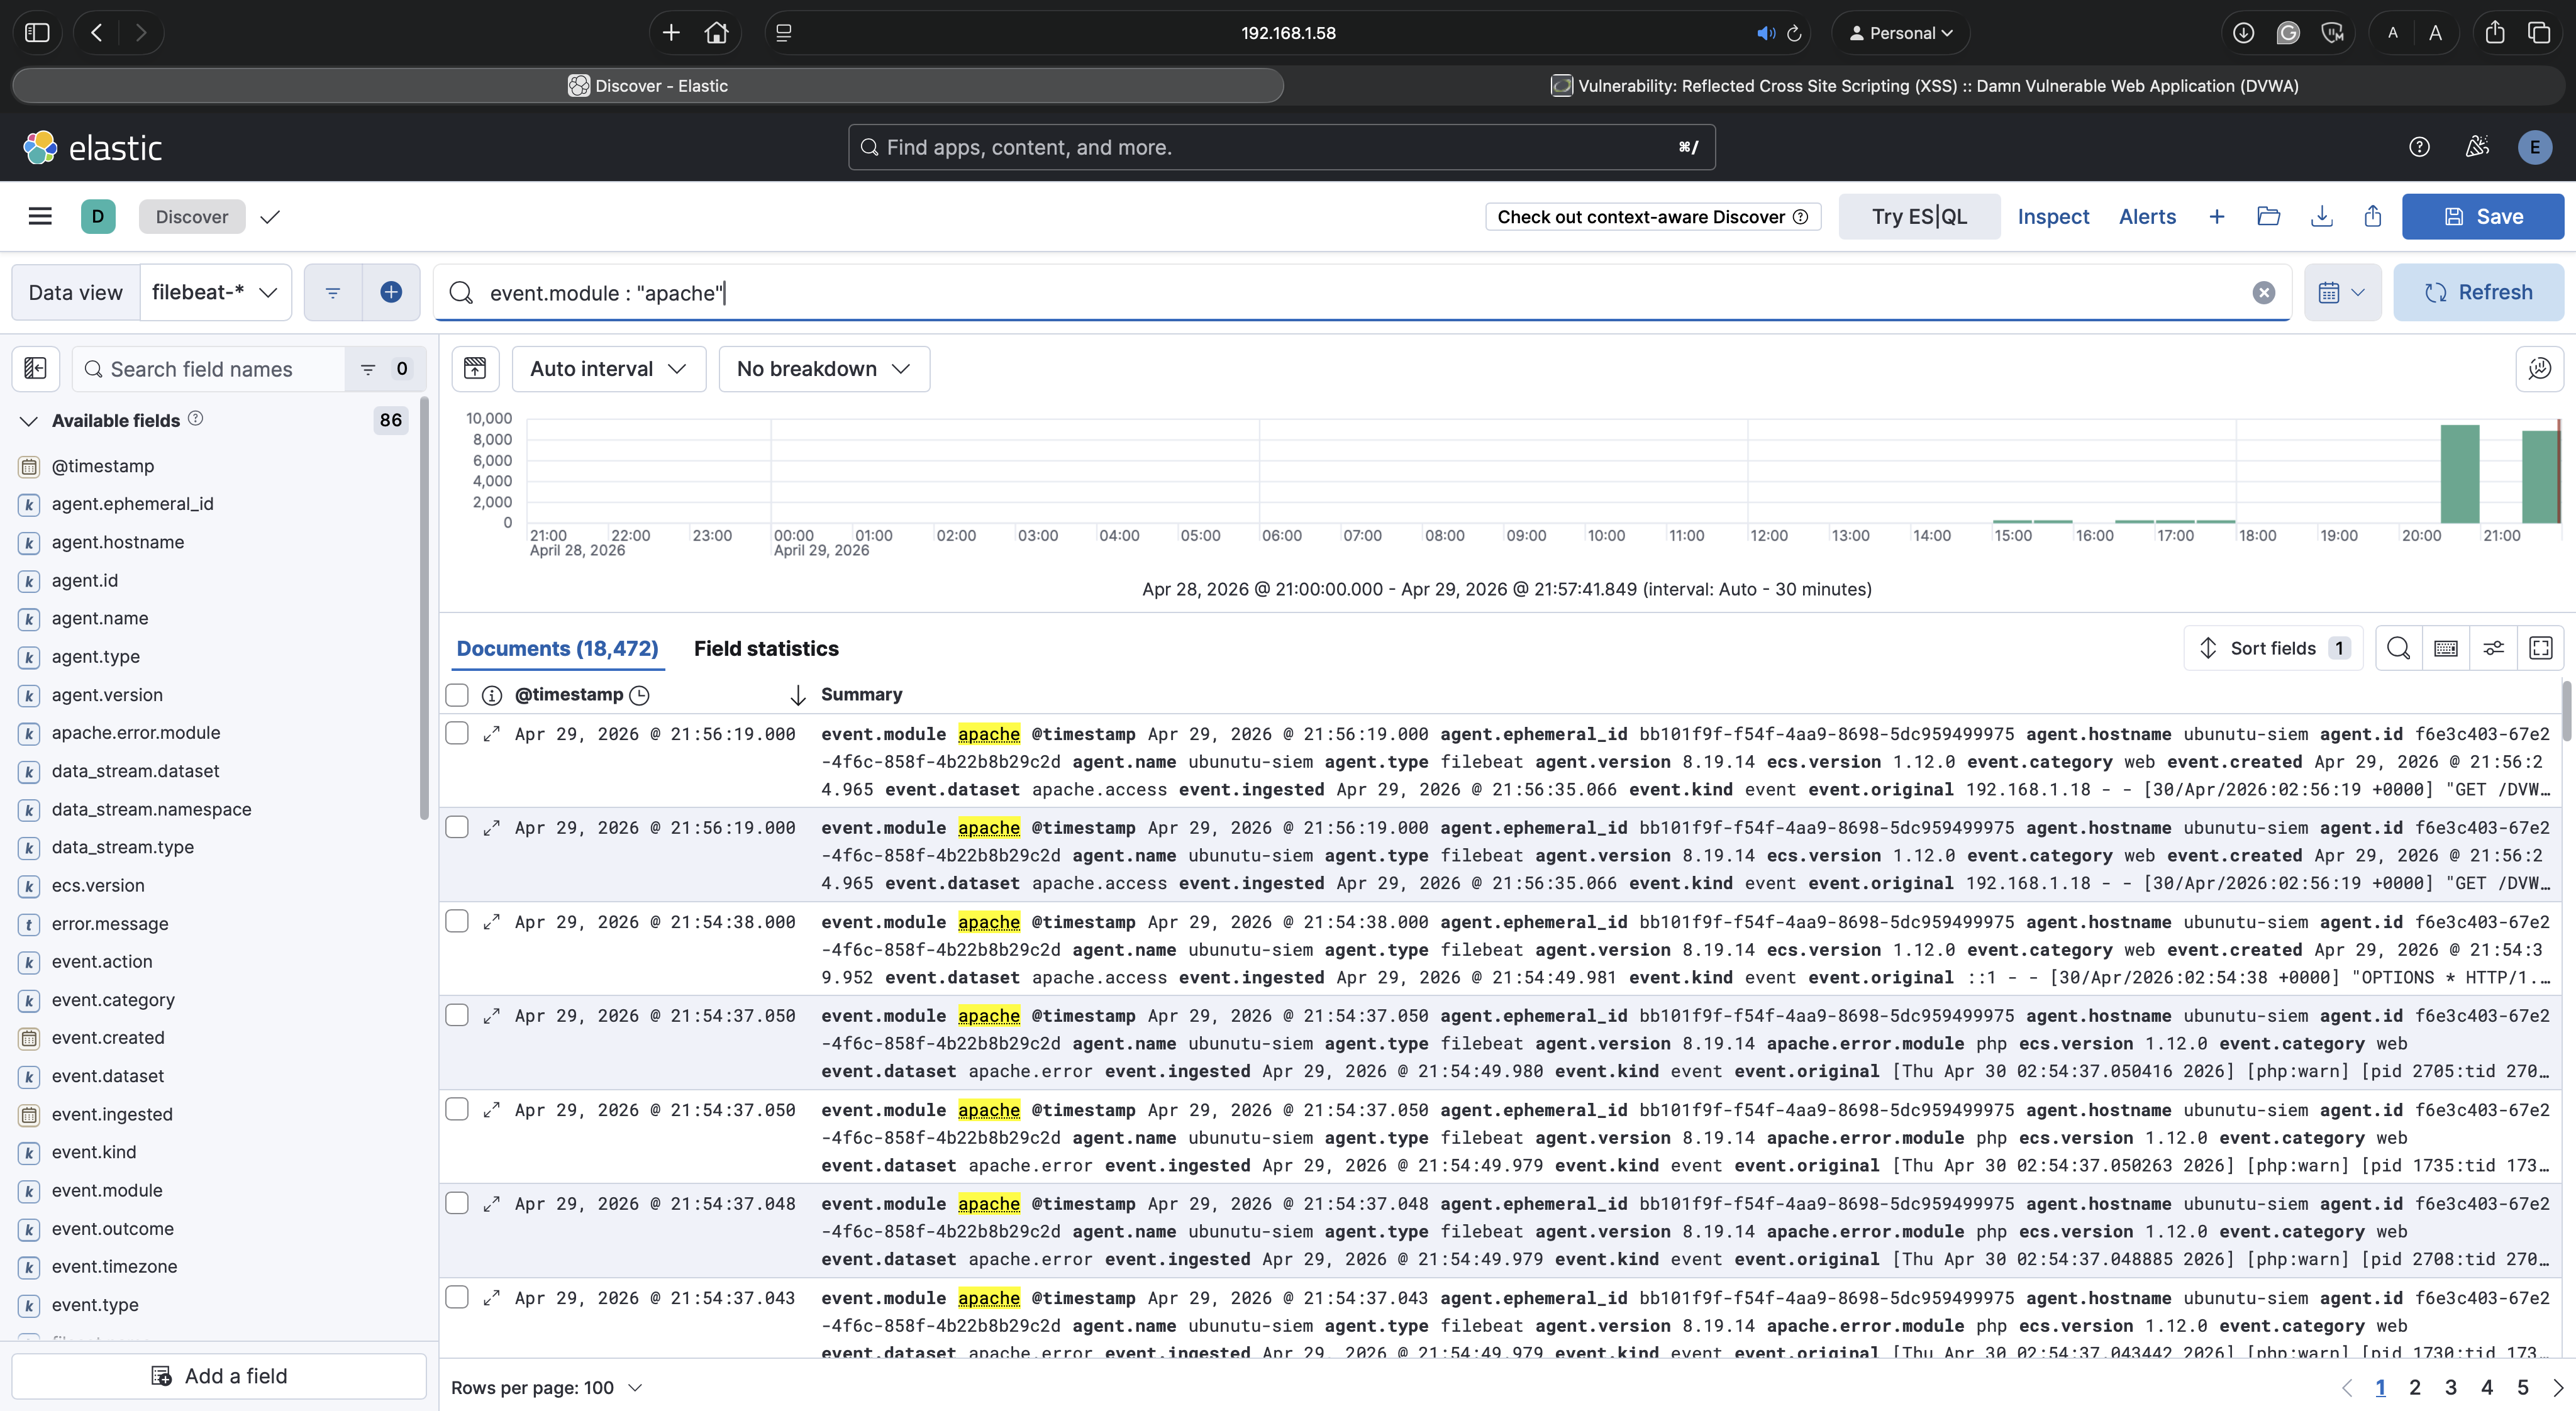Expand the 21:54:38.000 document details
Viewport: 2576px width, 1411px height.
click(x=491, y=922)
